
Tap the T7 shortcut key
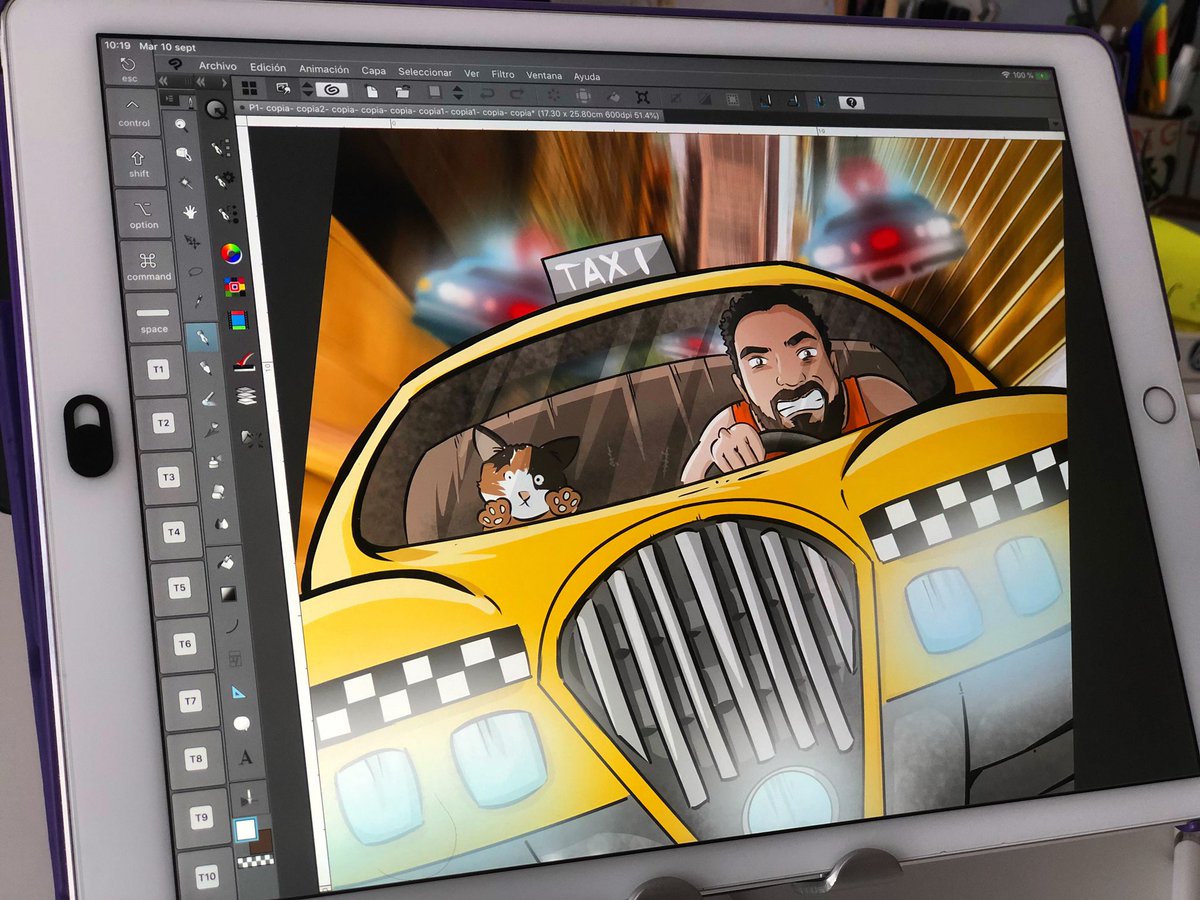point(190,701)
